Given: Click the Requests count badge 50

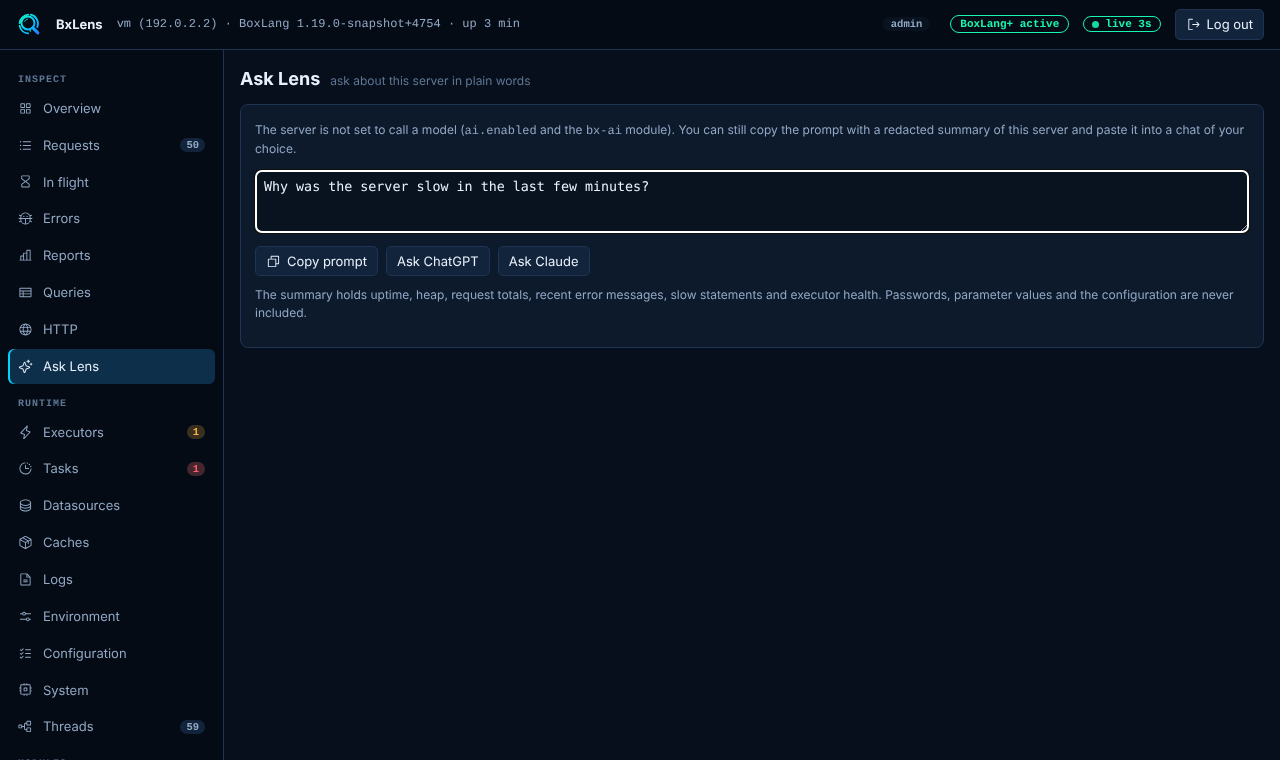Looking at the screenshot, I should 192,145.
